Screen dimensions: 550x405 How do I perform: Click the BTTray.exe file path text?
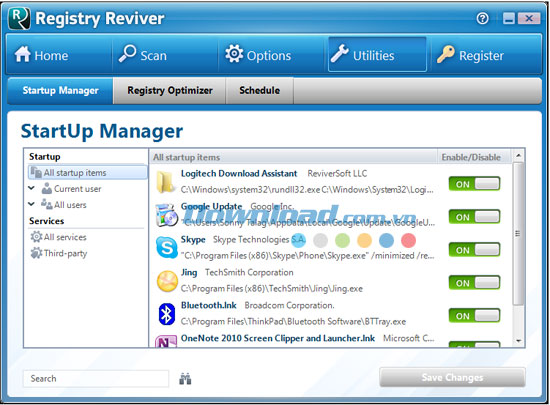click(293, 322)
